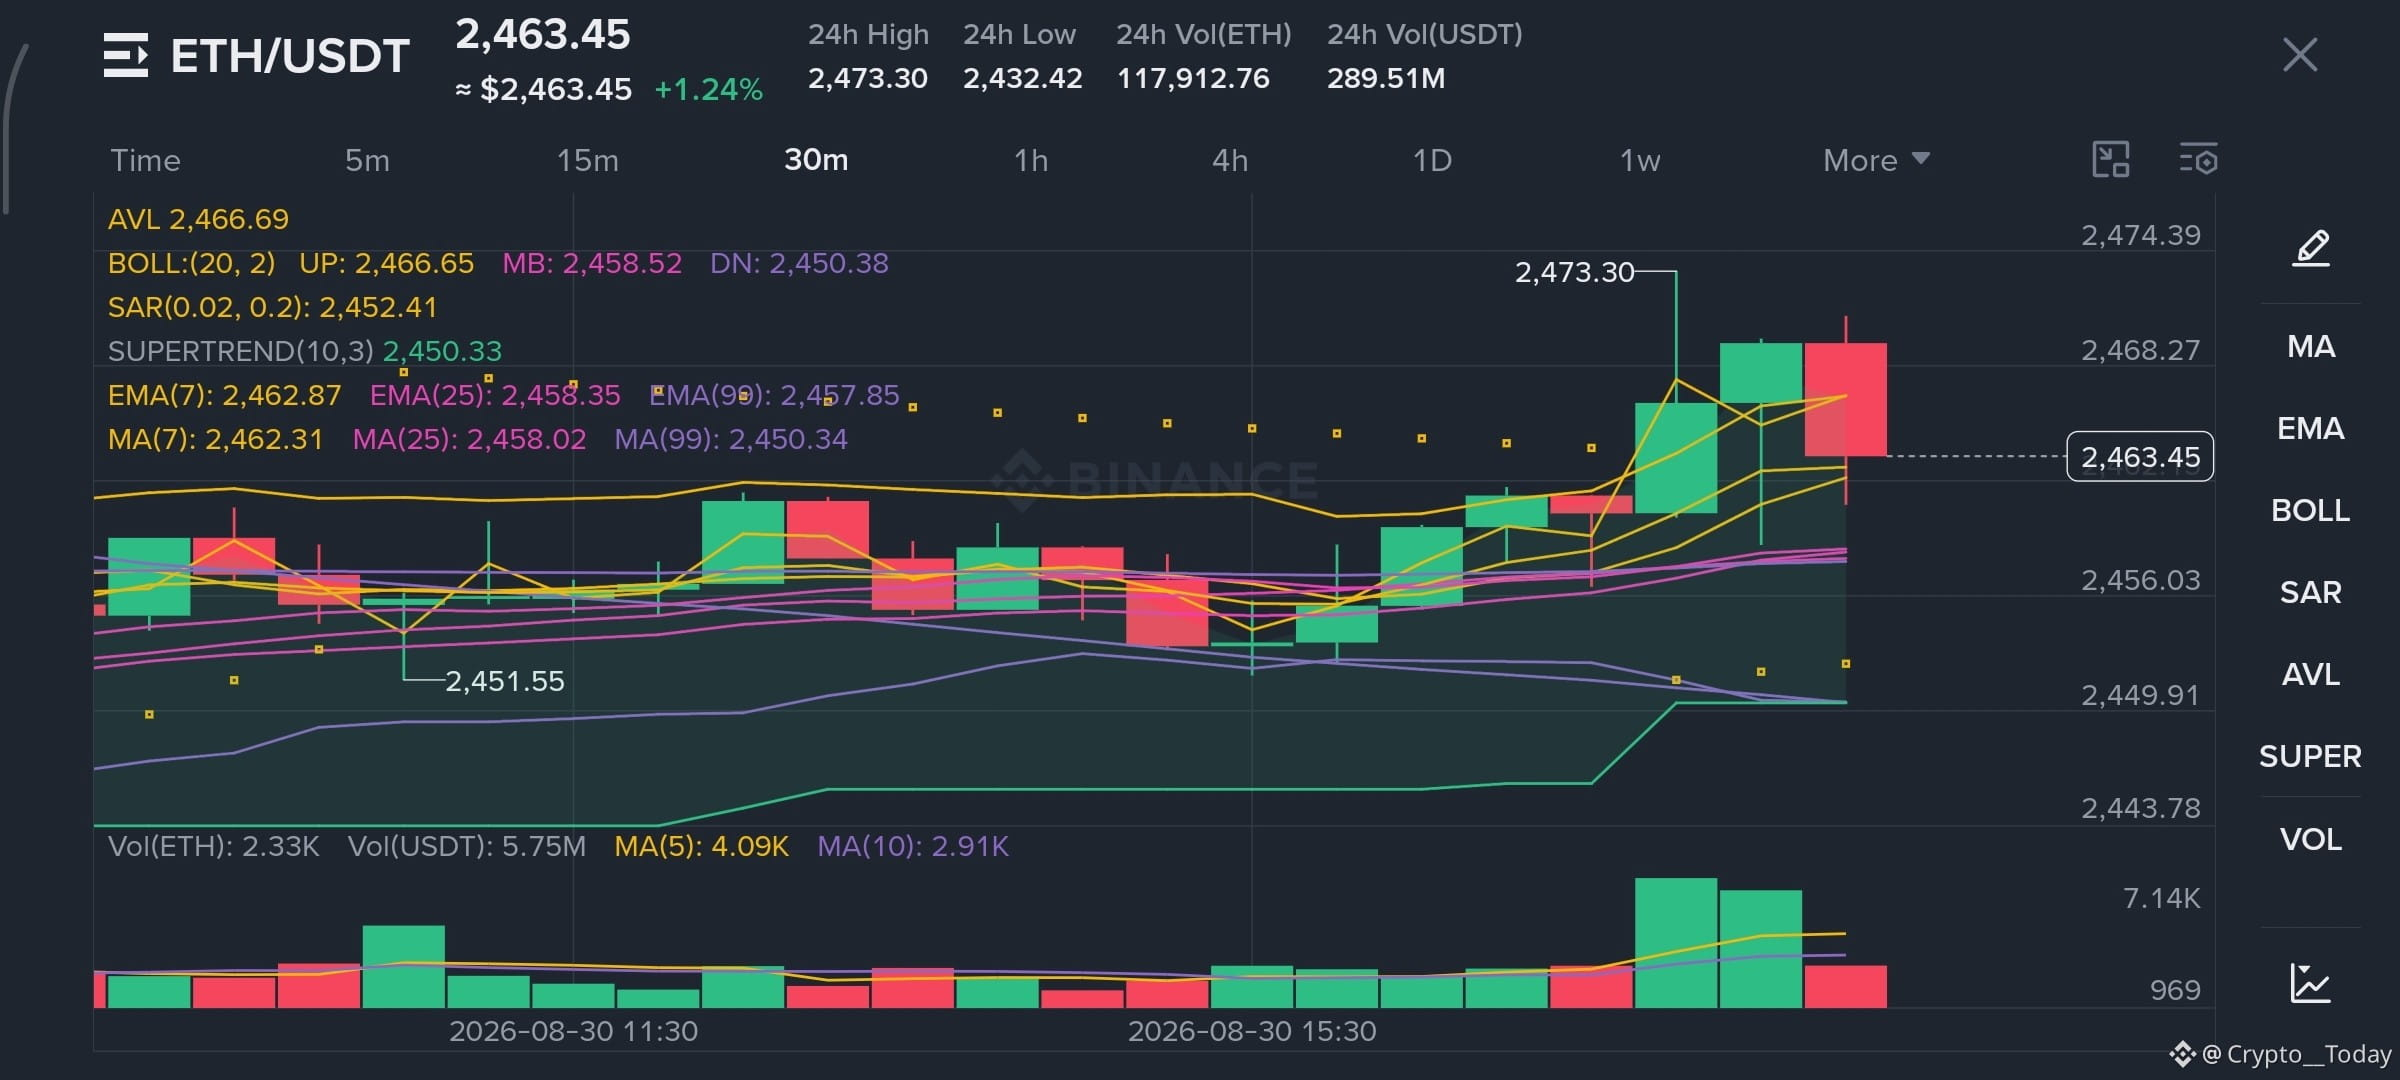This screenshot has height=1080, width=2400.
Task: Click the Vol(ETH): 2.33K label
Action: pos(214,846)
